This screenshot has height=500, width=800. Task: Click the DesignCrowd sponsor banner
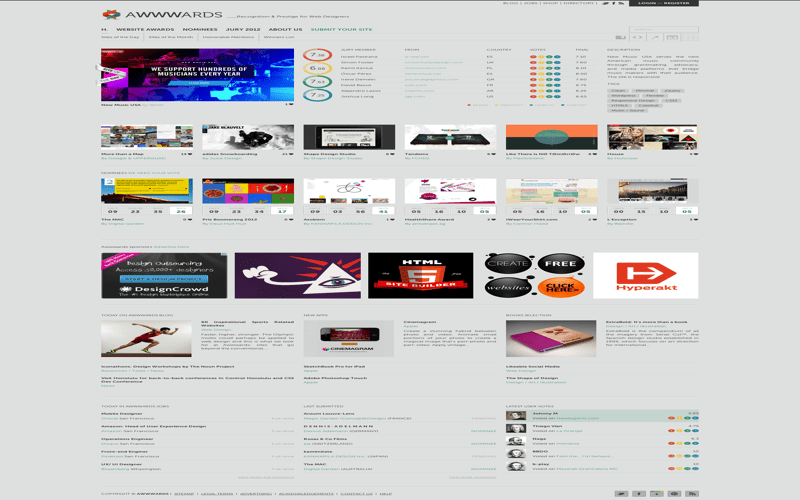(164, 276)
